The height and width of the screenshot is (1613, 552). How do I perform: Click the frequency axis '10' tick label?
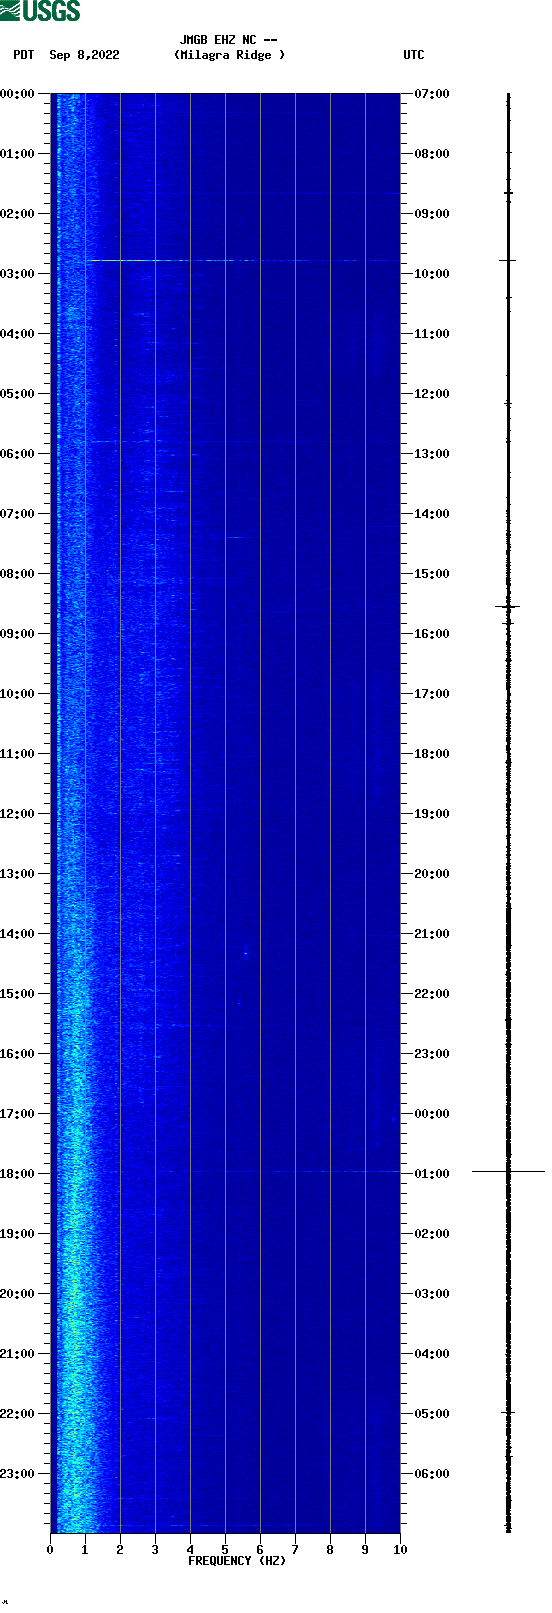pos(400,1550)
